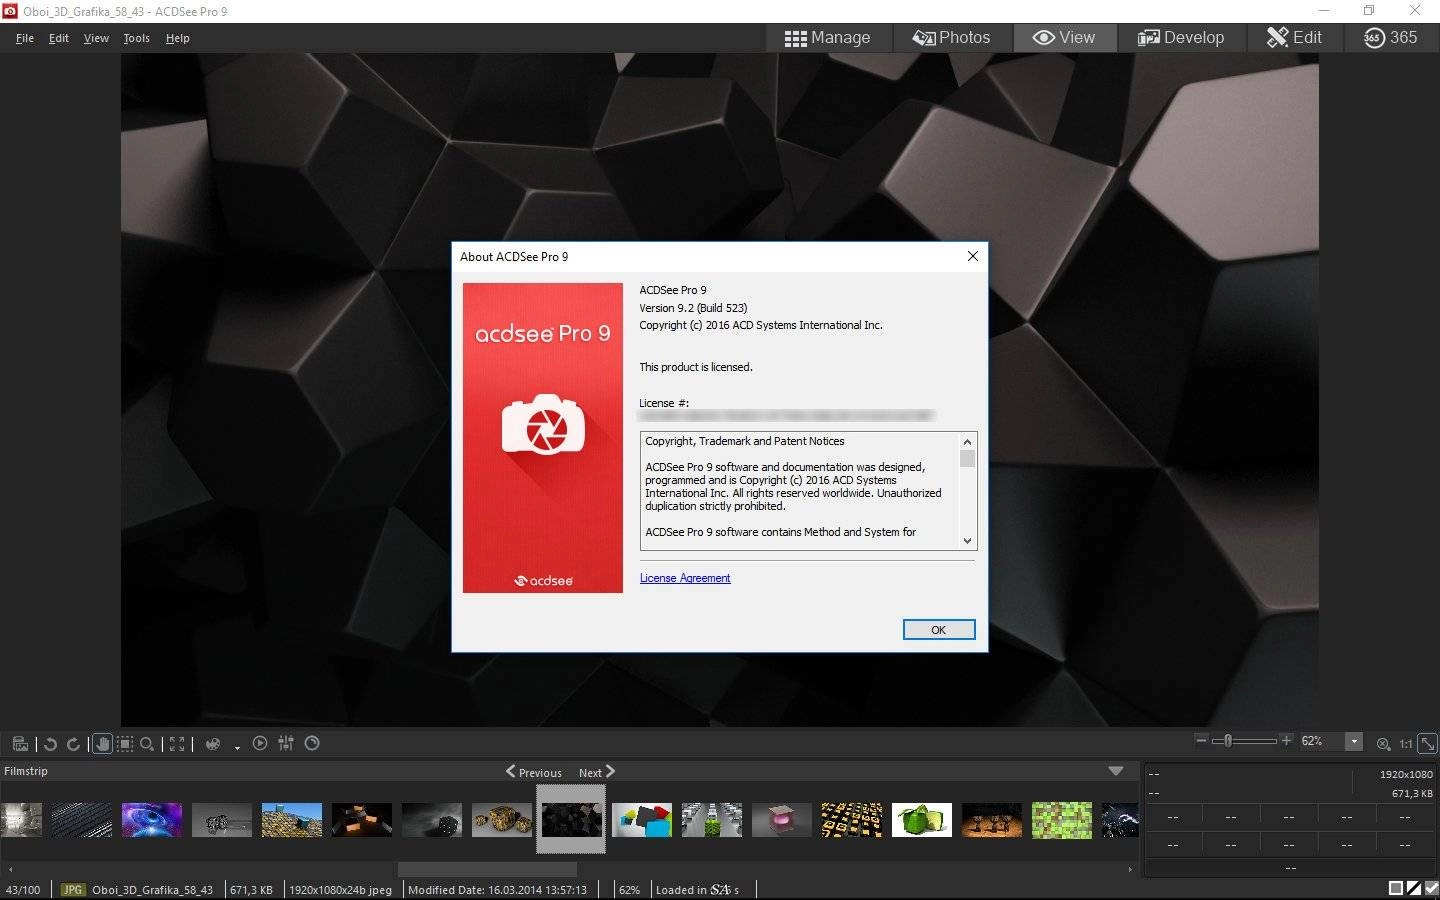Image resolution: width=1440 pixels, height=900 pixels.
Task: Select the yellow tiled roof thumbnail
Action: [292, 820]
